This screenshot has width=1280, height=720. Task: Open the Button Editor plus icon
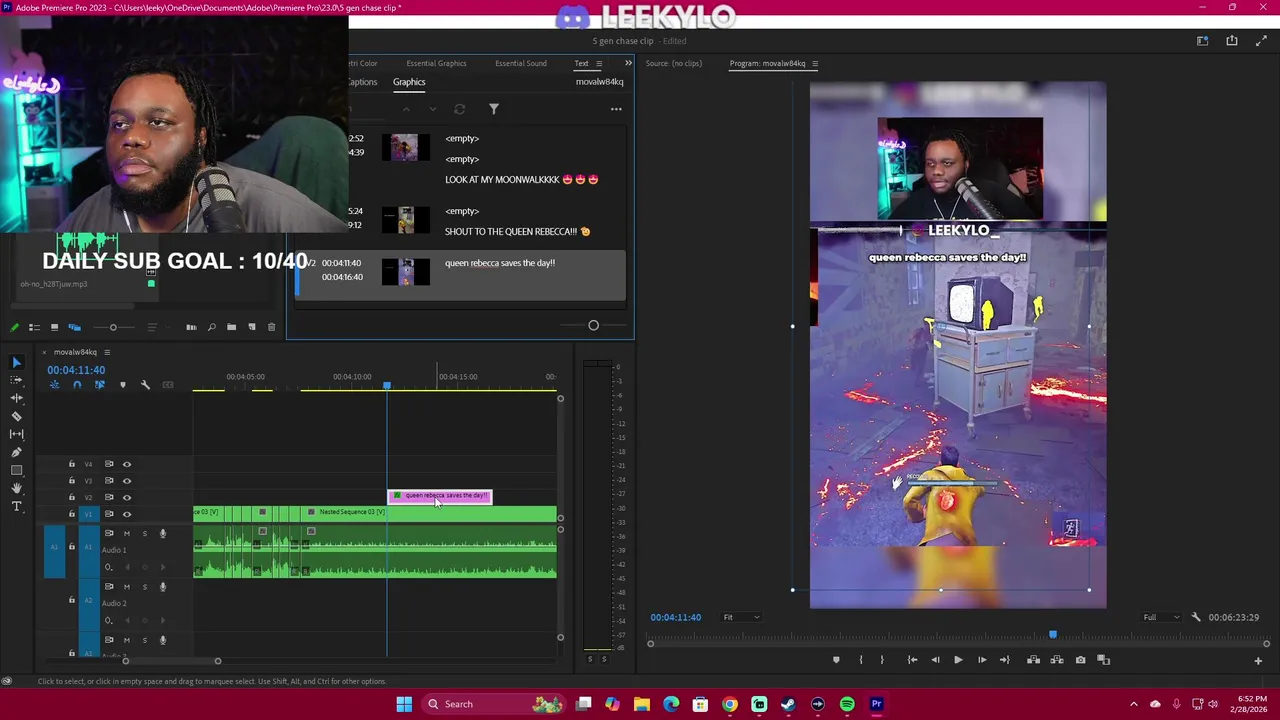pyautogui.click(x=1258, y=660)
